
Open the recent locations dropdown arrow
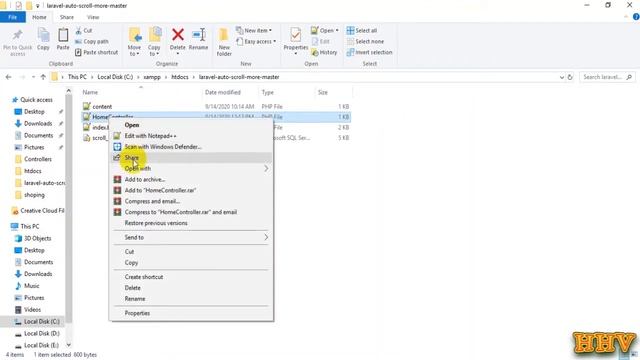point(33,77)
